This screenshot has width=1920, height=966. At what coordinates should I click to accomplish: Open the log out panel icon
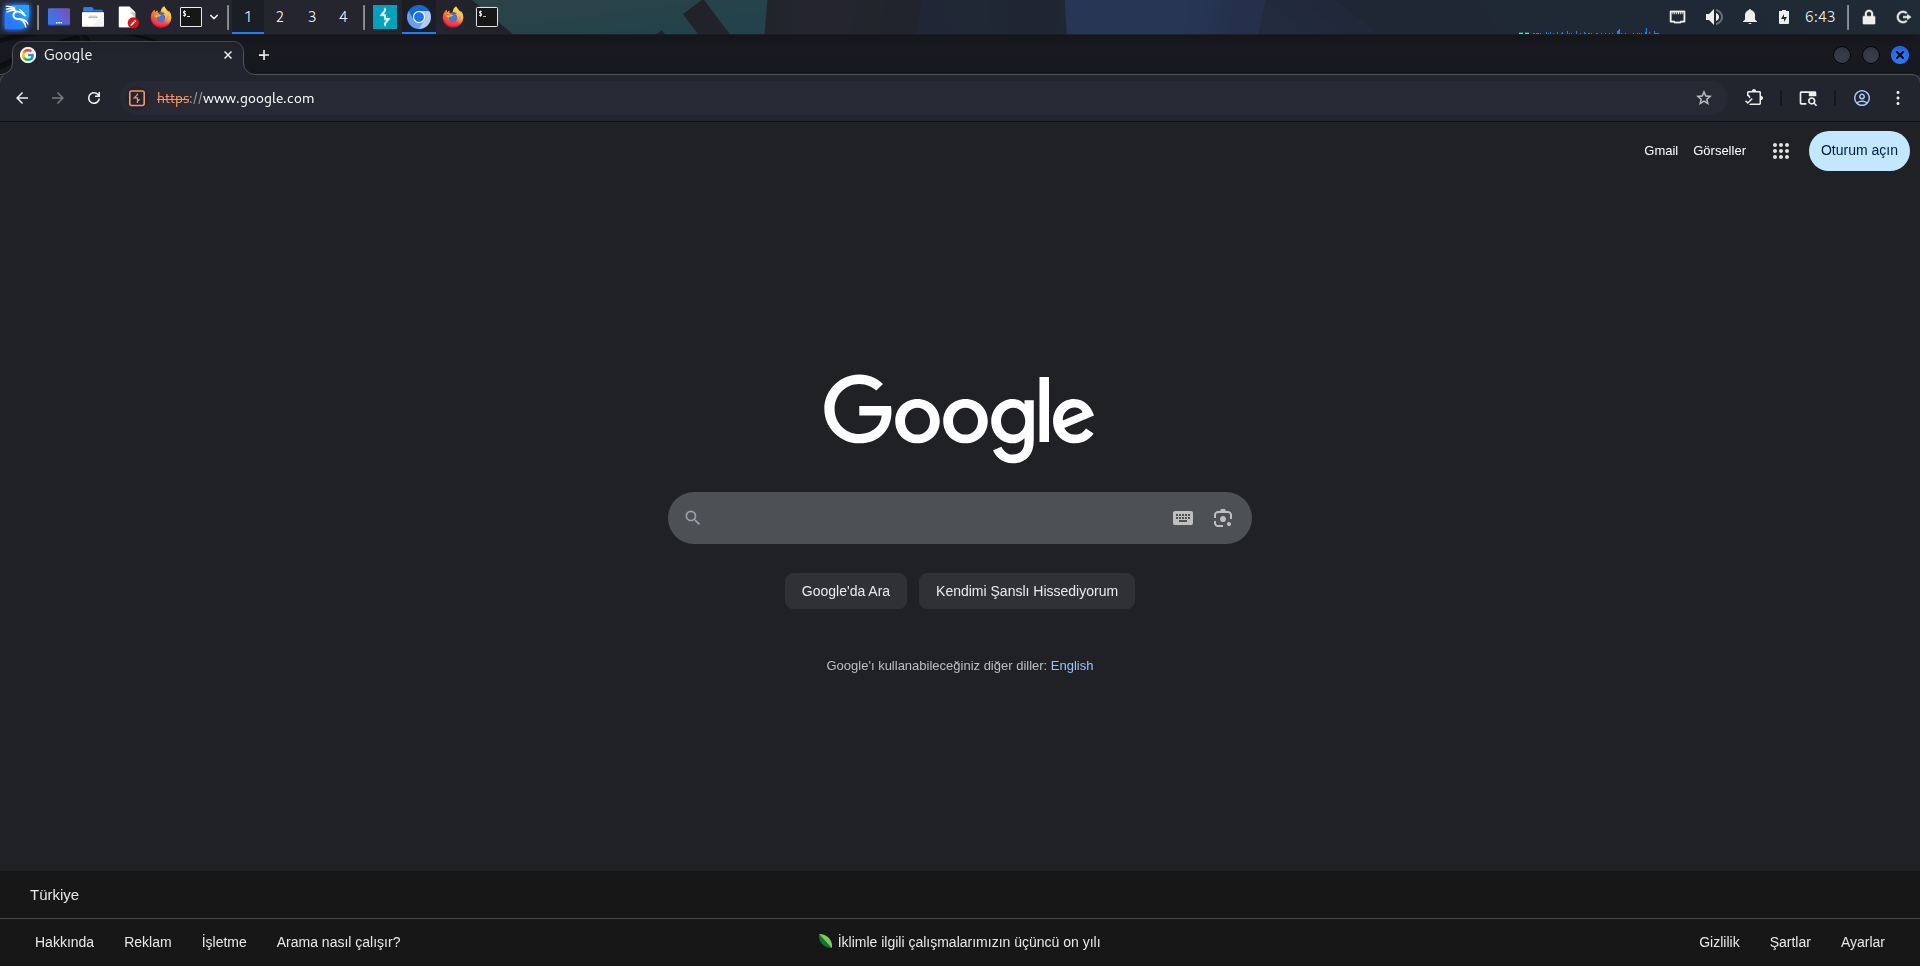pyautogui.click(x=1904, y=17)
